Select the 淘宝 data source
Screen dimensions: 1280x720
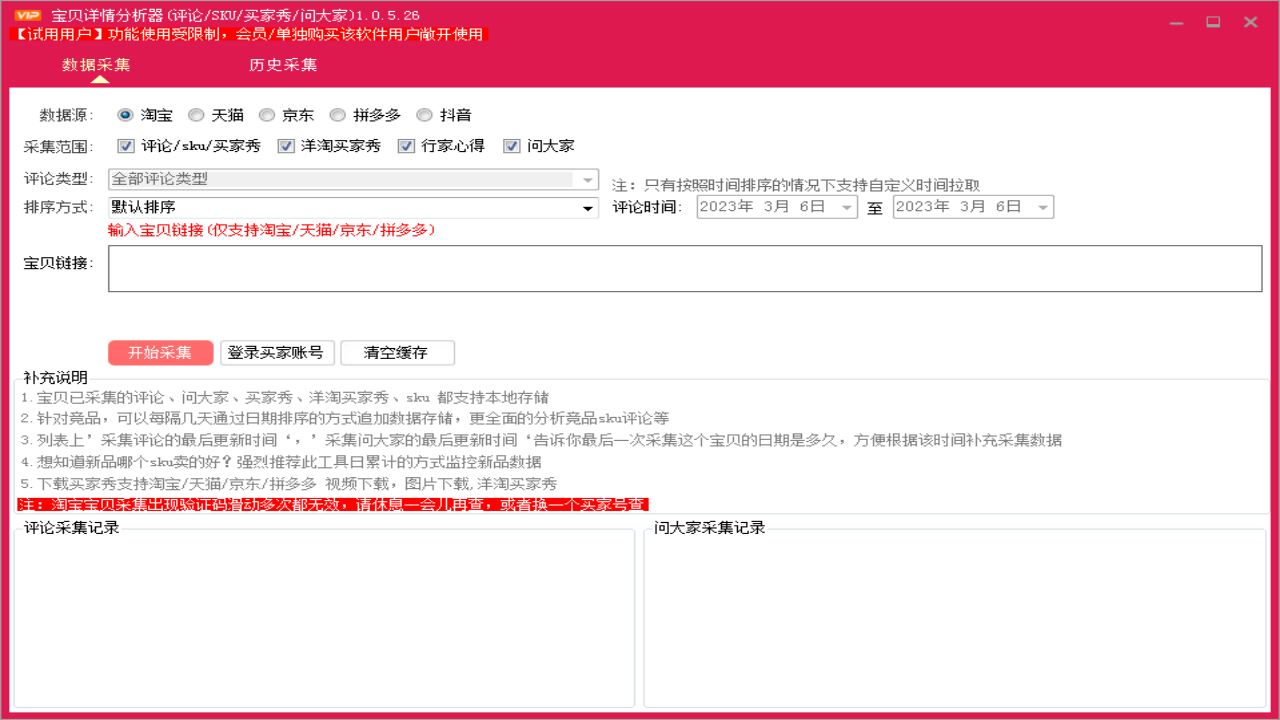pos(124,115)
